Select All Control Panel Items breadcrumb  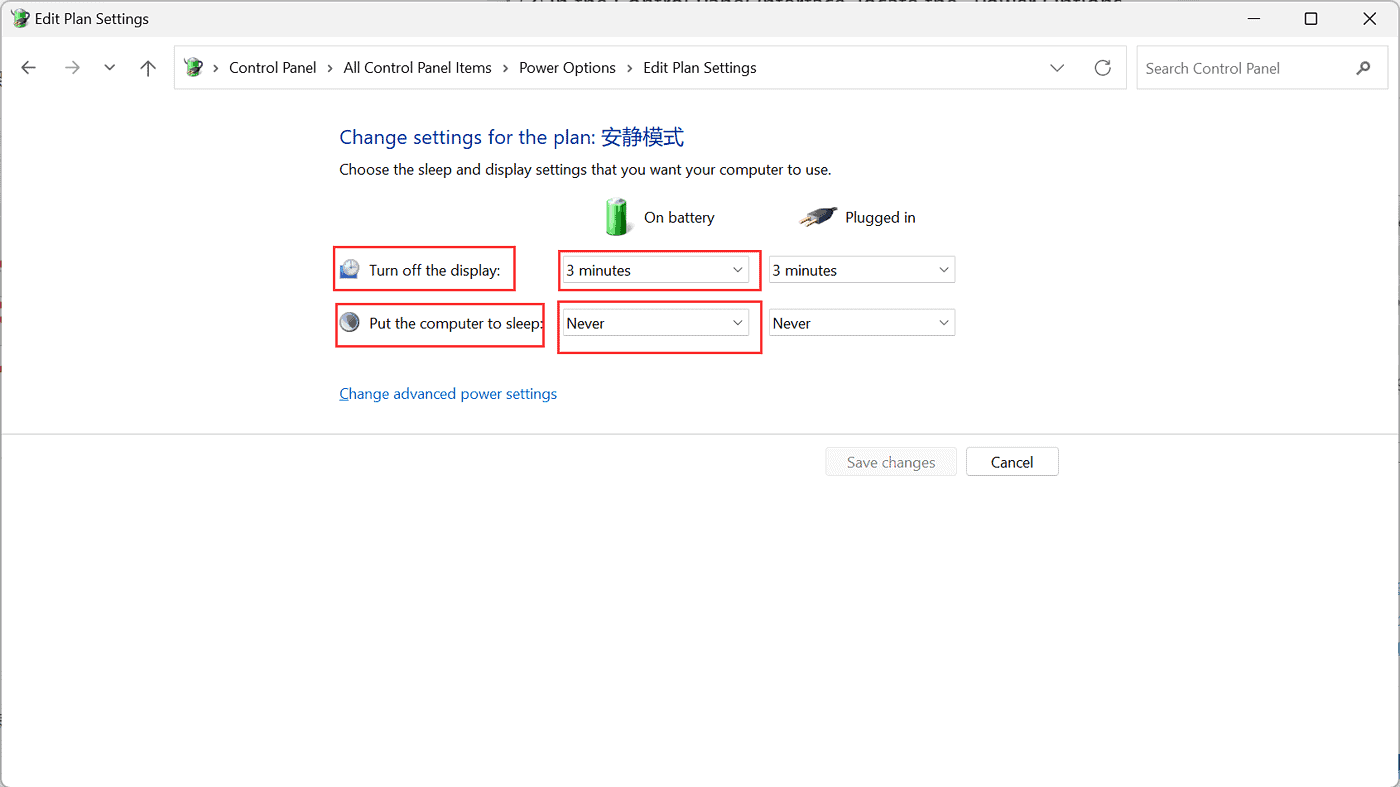tap(417, 68)
